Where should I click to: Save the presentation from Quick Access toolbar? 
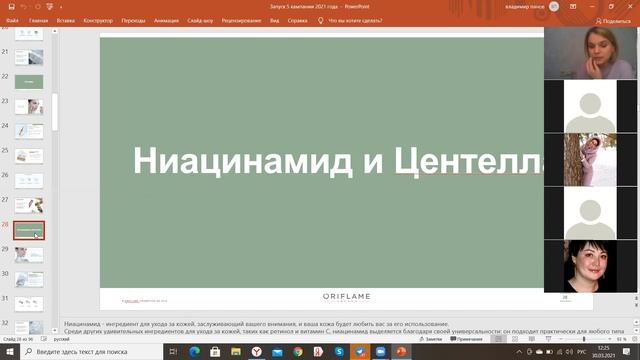(x=11, y=7)
